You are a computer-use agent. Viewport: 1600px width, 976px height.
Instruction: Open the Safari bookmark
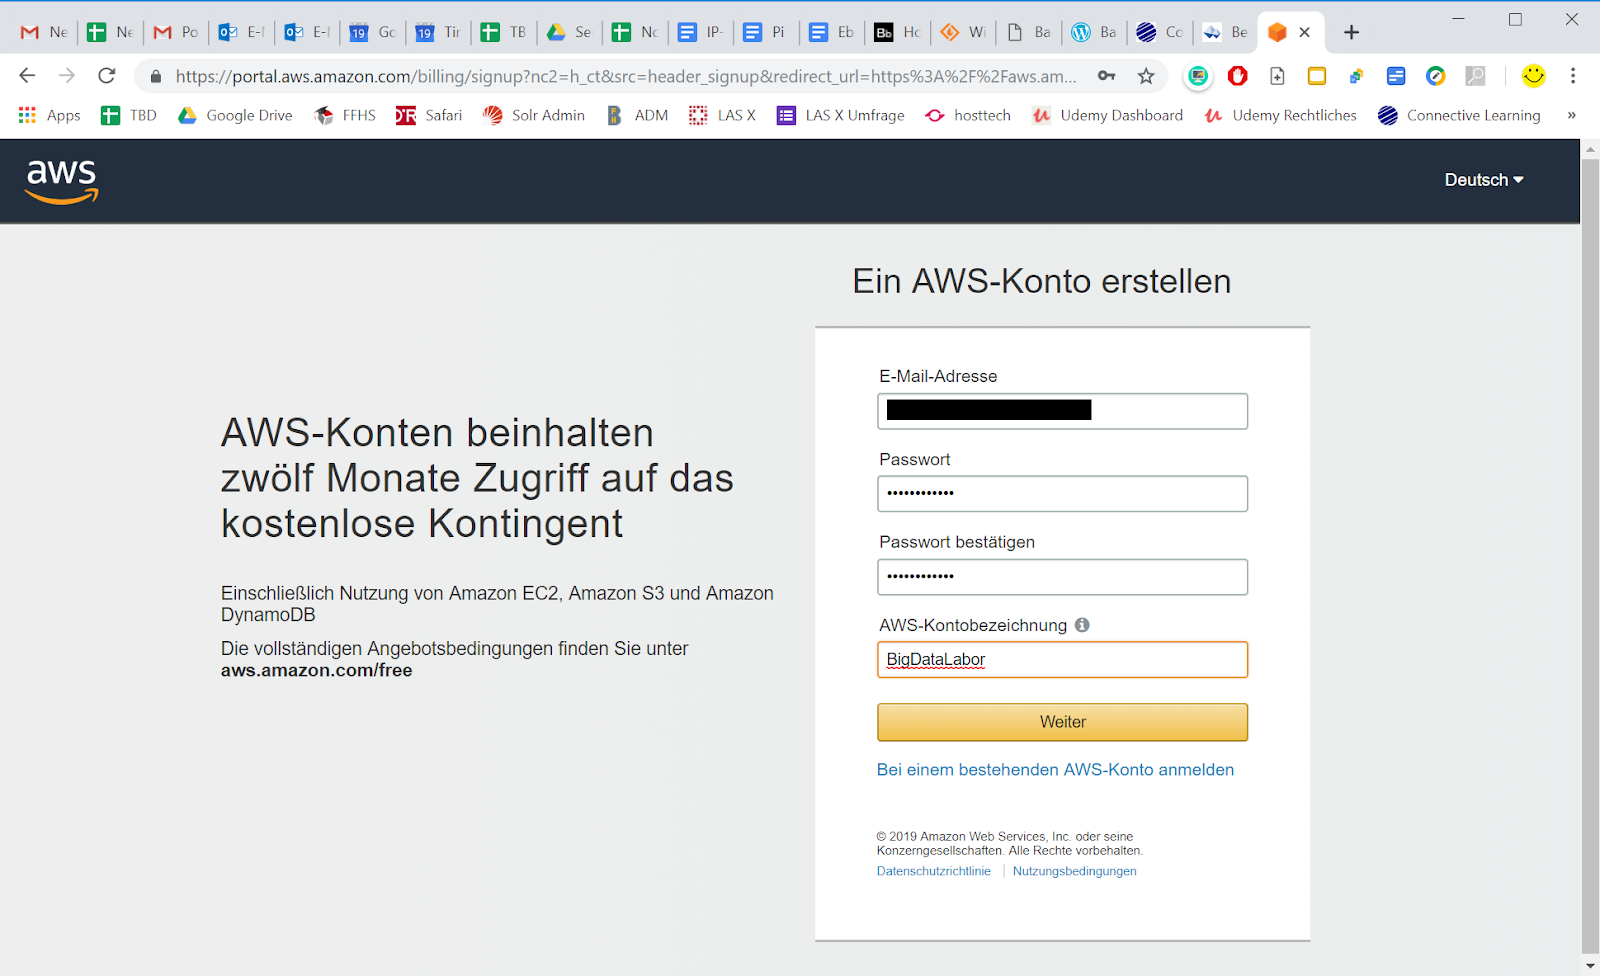coord(429,115)
